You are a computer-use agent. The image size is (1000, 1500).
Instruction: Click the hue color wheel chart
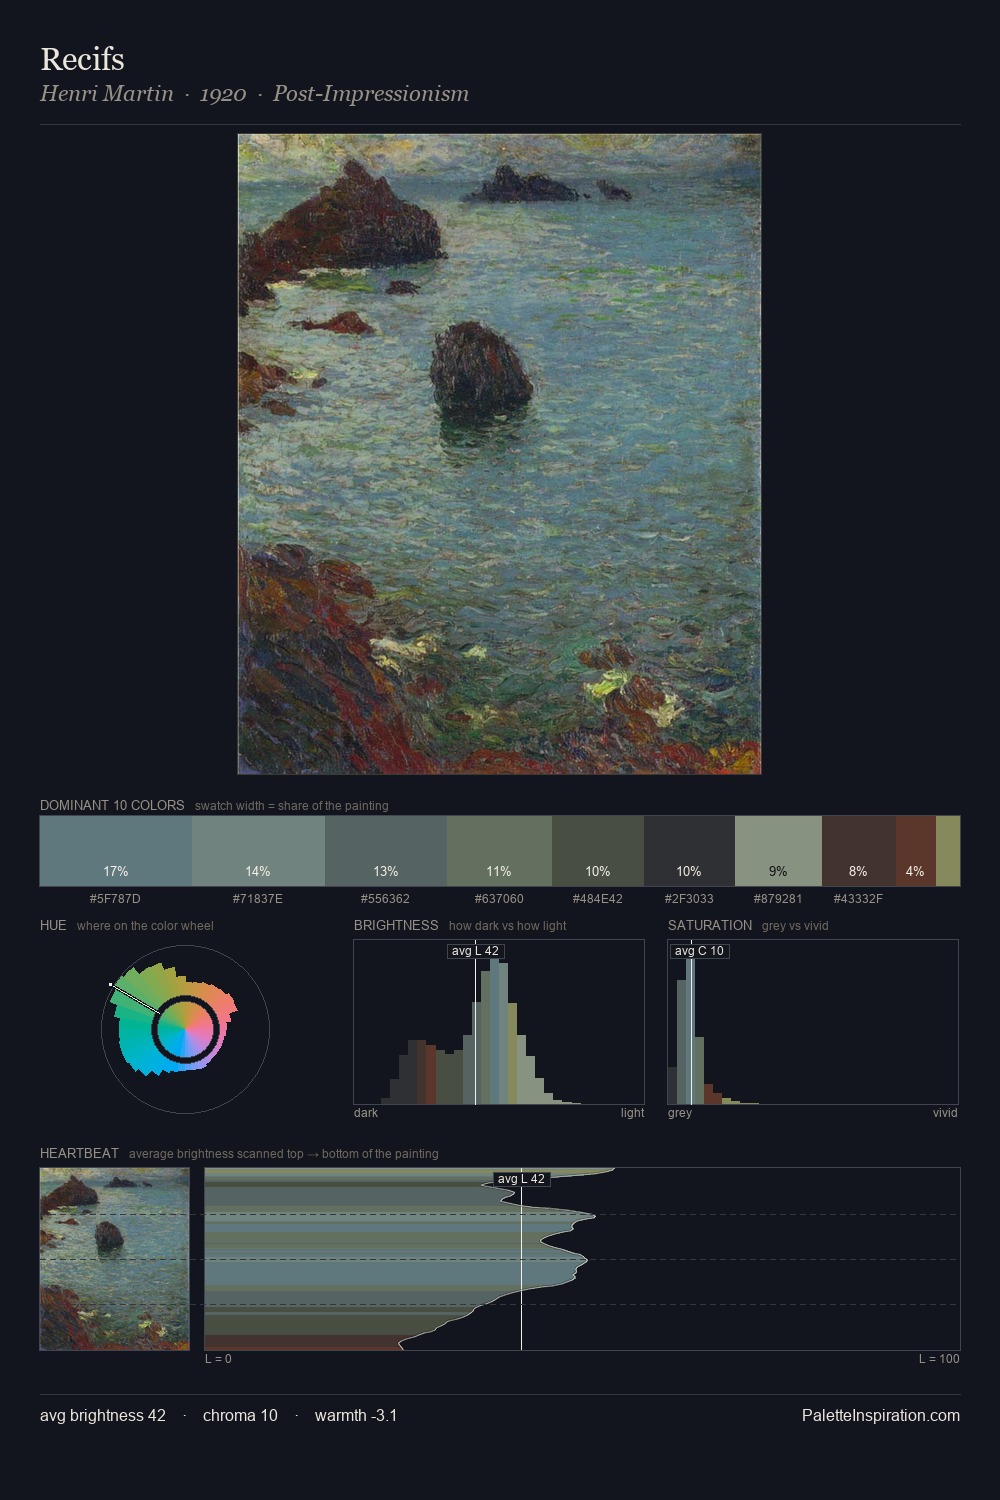tap(185, 1029)
